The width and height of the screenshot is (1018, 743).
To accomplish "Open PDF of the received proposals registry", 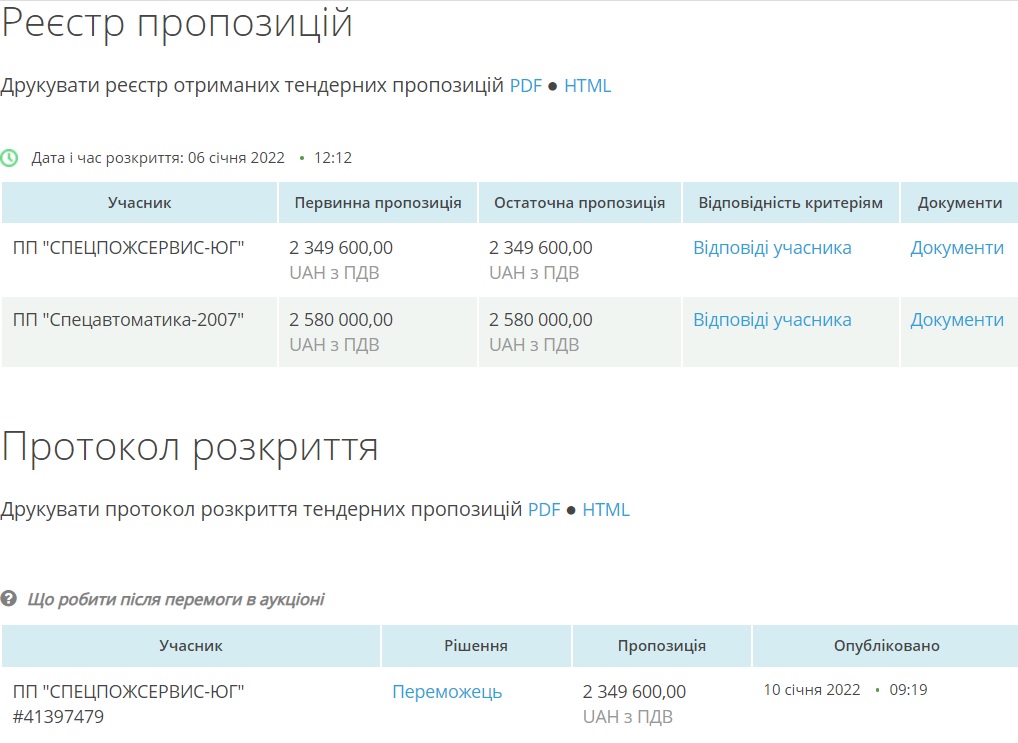I will (x=525, y=86).
